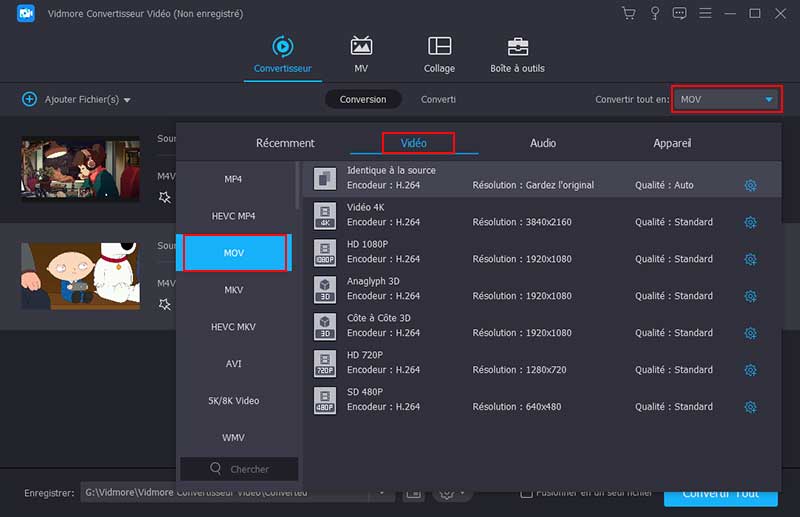Select the HD 1080P preset icon
Screen dimensions: 800x517
[x=325, y=253]
